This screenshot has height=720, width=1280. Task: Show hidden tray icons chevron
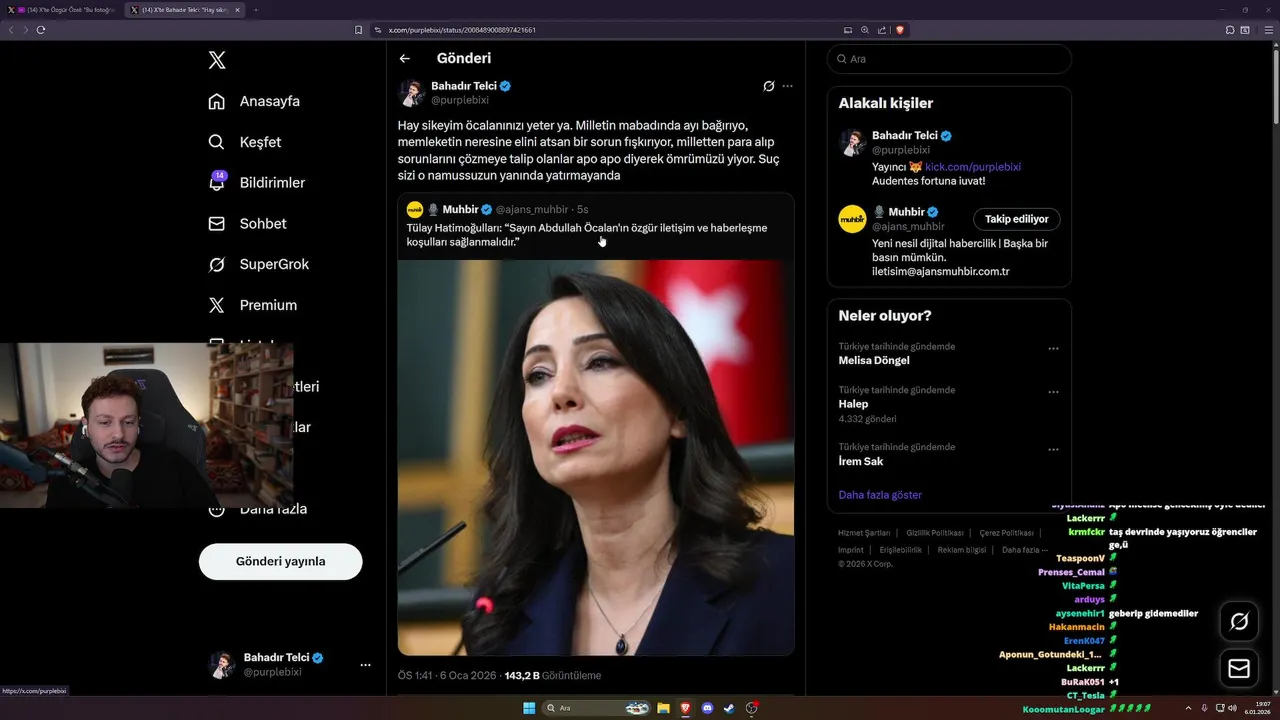(x=1188, y=708)
